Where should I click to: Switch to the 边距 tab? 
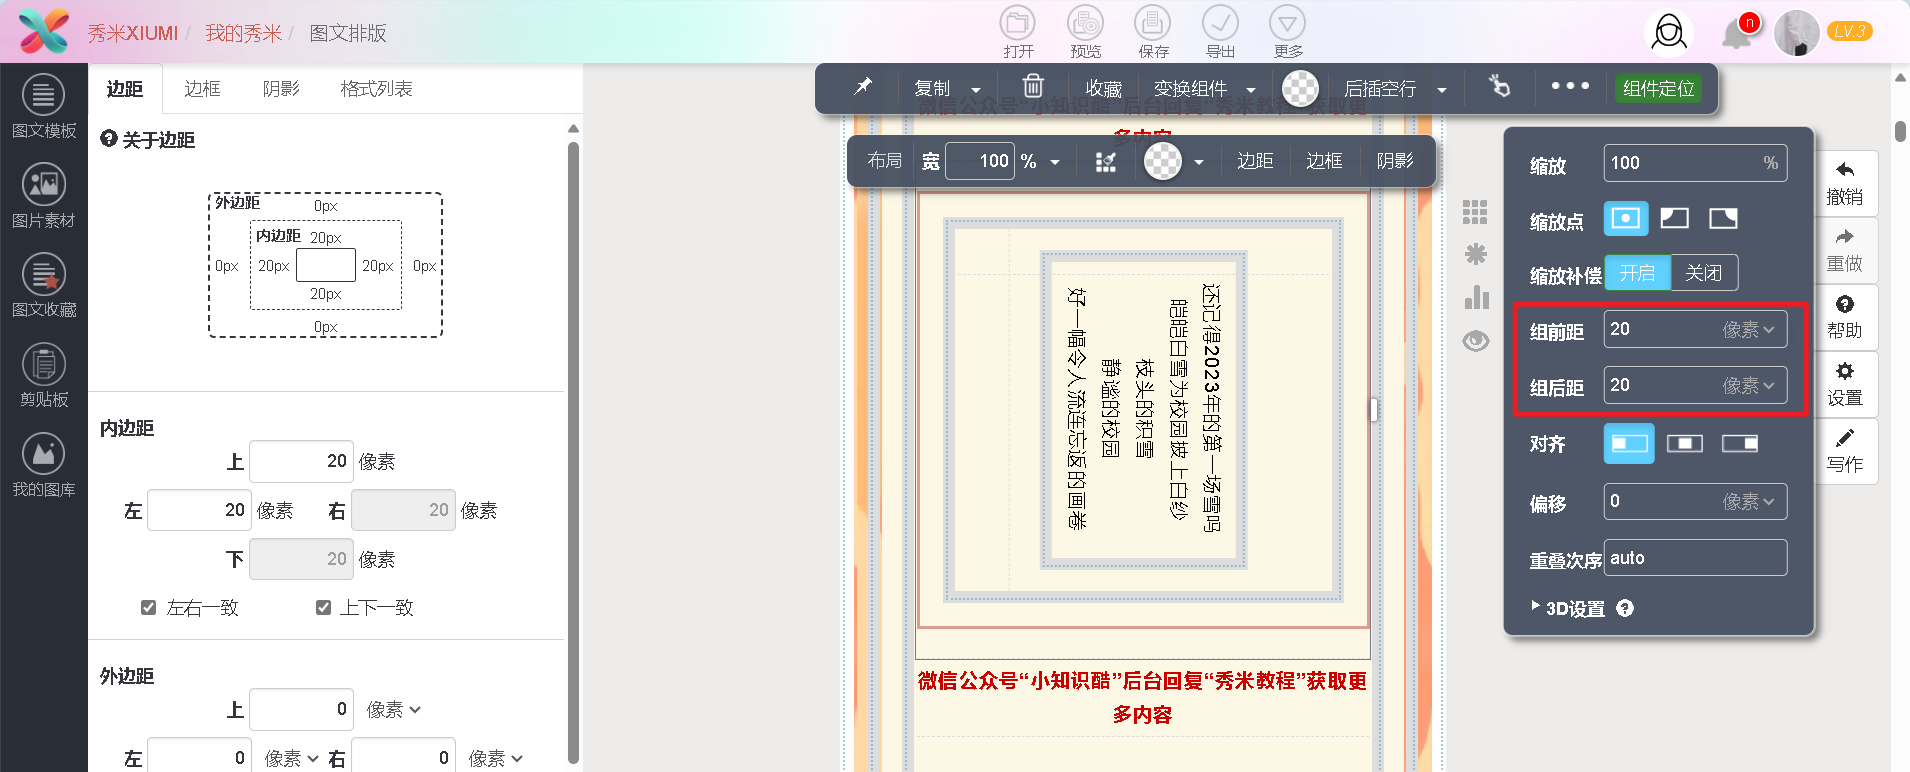click(x=125, y=89)
